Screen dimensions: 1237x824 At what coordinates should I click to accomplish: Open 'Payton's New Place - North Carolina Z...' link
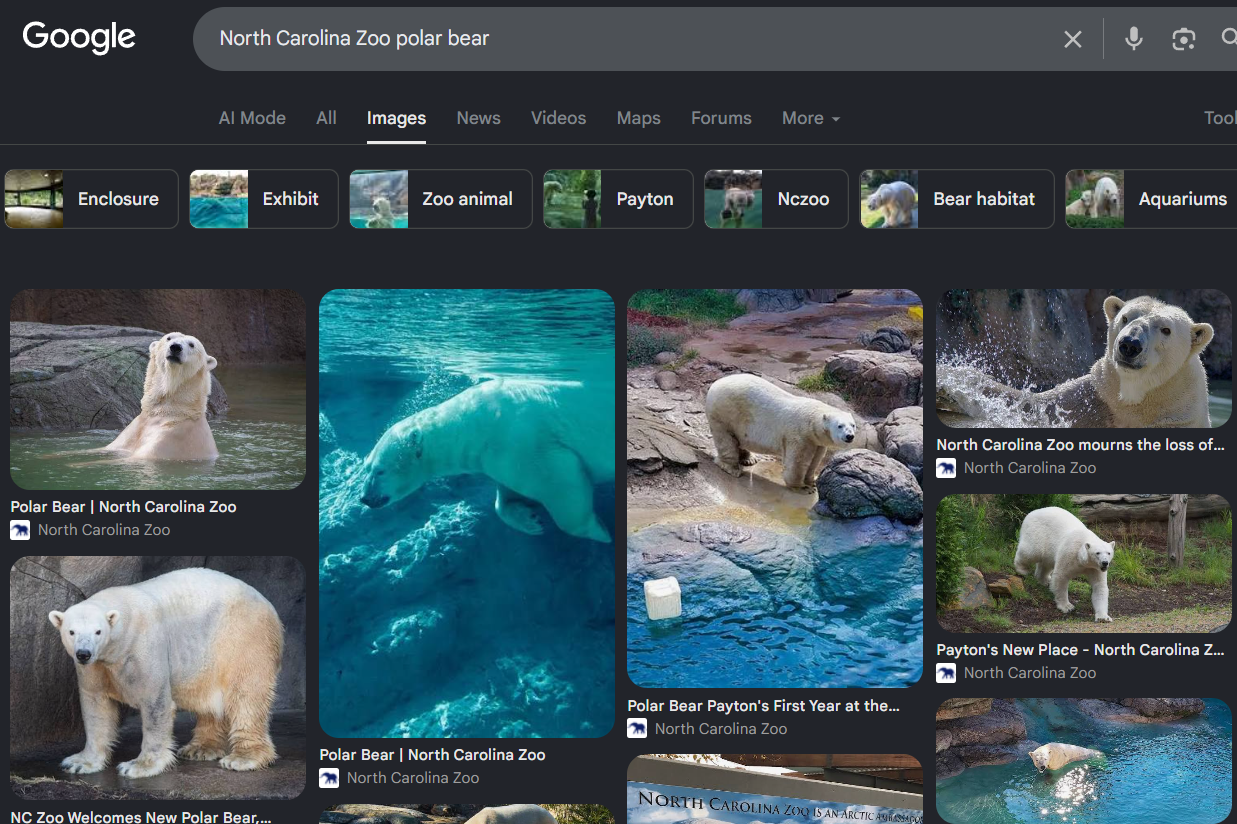(1080, 650)
